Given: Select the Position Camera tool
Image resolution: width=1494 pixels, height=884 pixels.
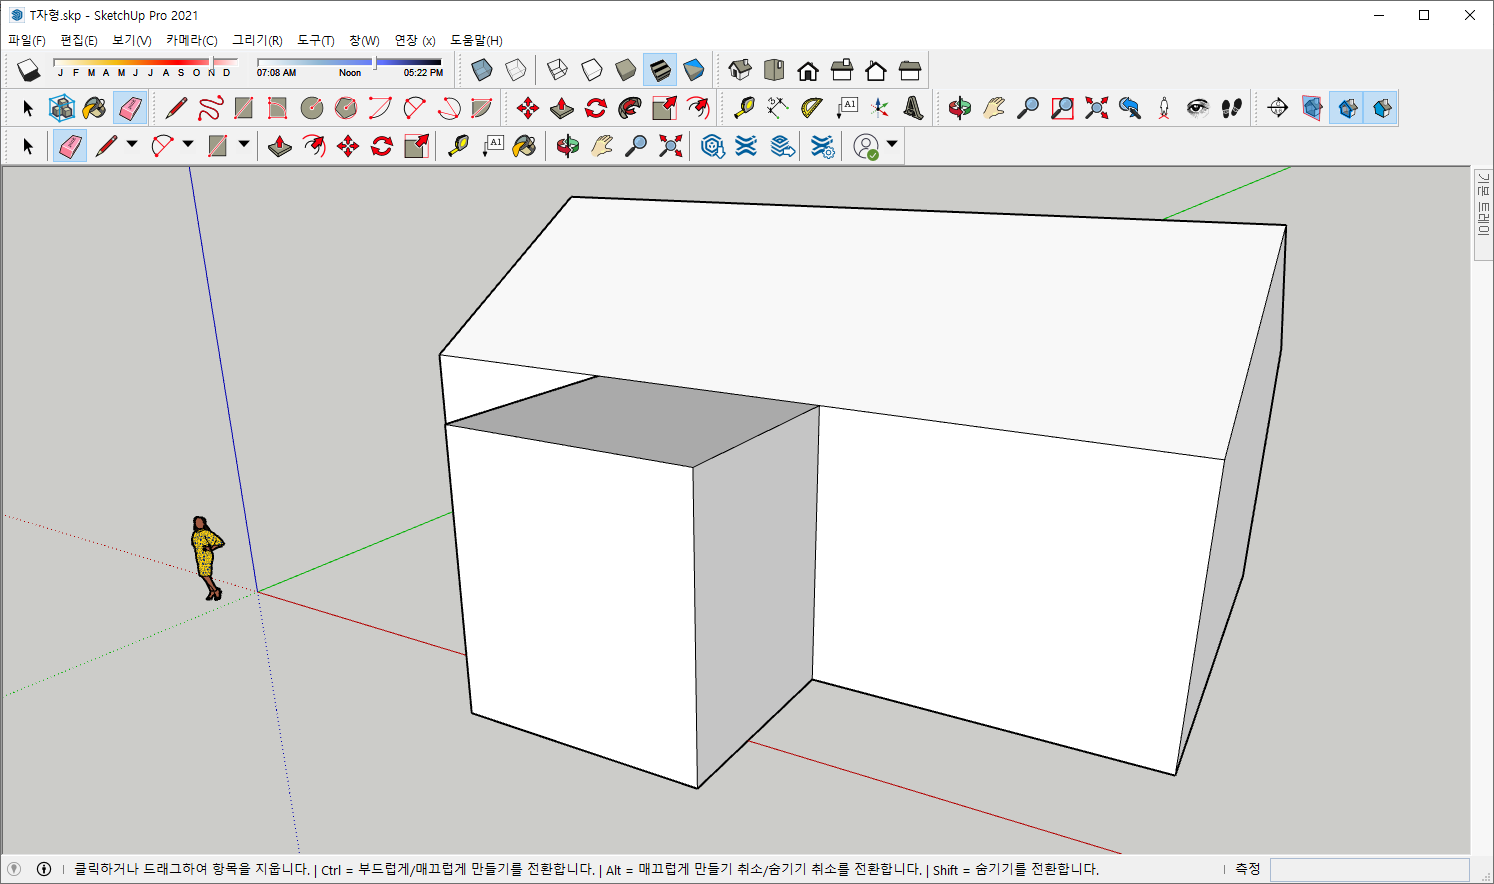Looking at the screenshot, I should click(x=1164, y=108).
